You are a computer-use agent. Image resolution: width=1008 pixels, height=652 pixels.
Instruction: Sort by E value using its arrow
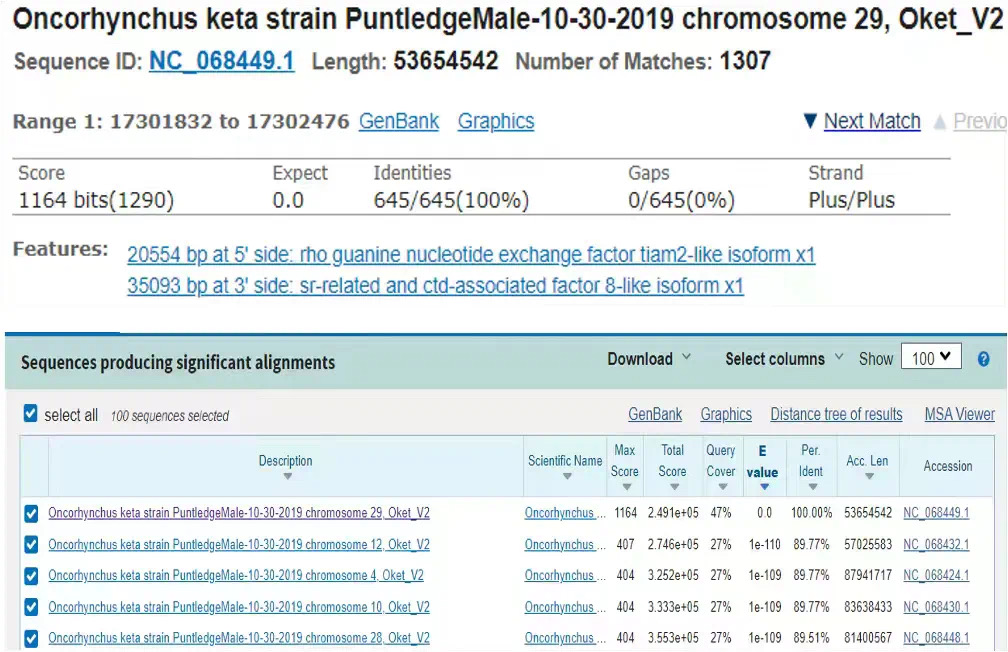[764, 487]
